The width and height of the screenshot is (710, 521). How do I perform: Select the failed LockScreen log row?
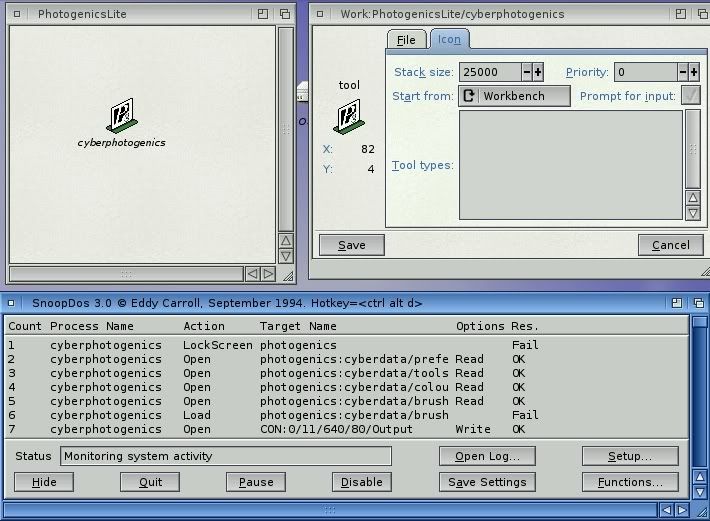[270, 345]
